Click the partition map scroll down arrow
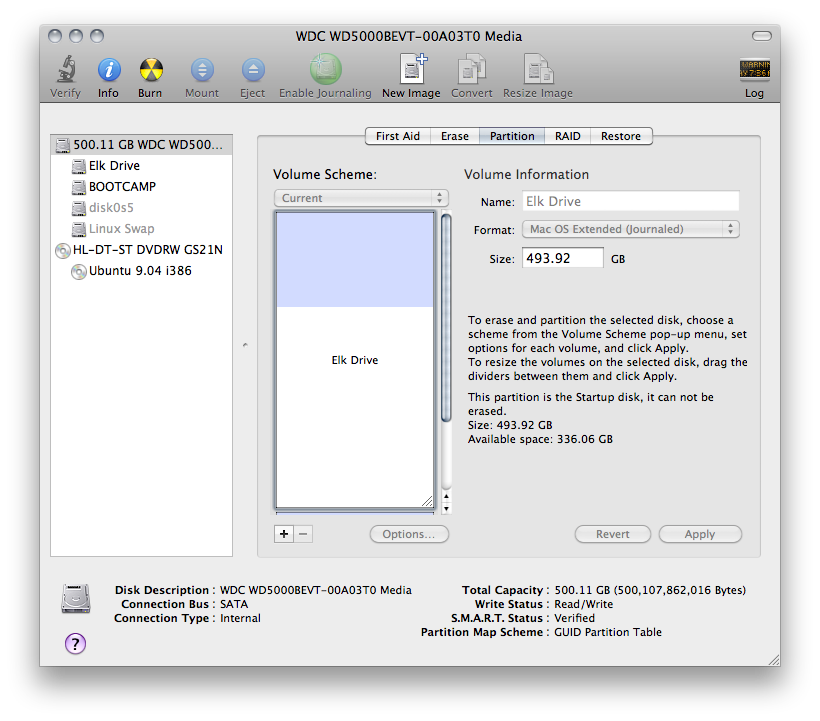 point(446,508)
